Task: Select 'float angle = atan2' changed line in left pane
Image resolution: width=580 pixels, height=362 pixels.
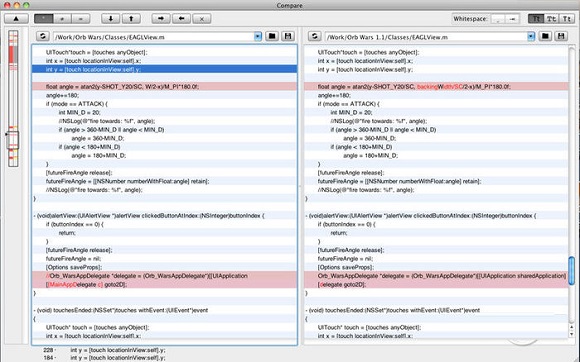Action: (x=165, y=87)
